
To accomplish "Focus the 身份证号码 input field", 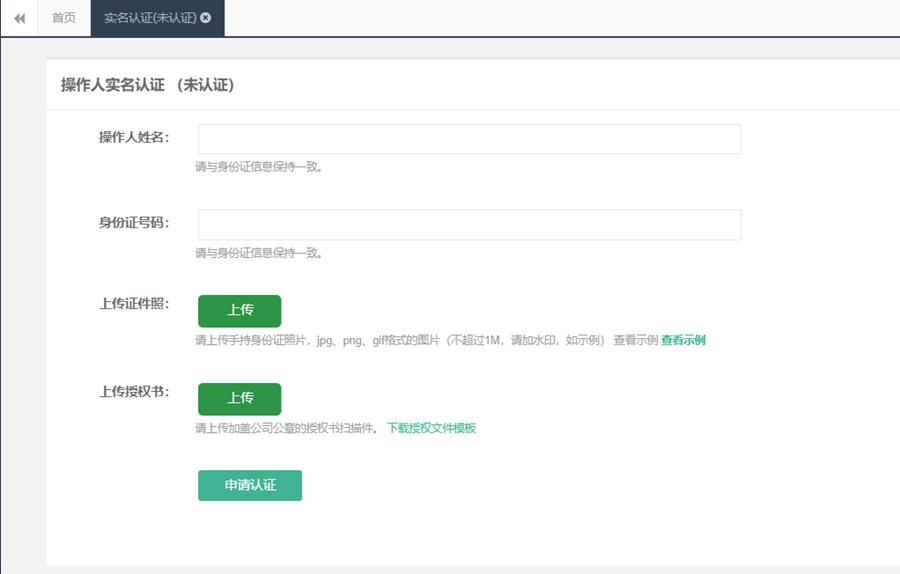I will 470,225.
